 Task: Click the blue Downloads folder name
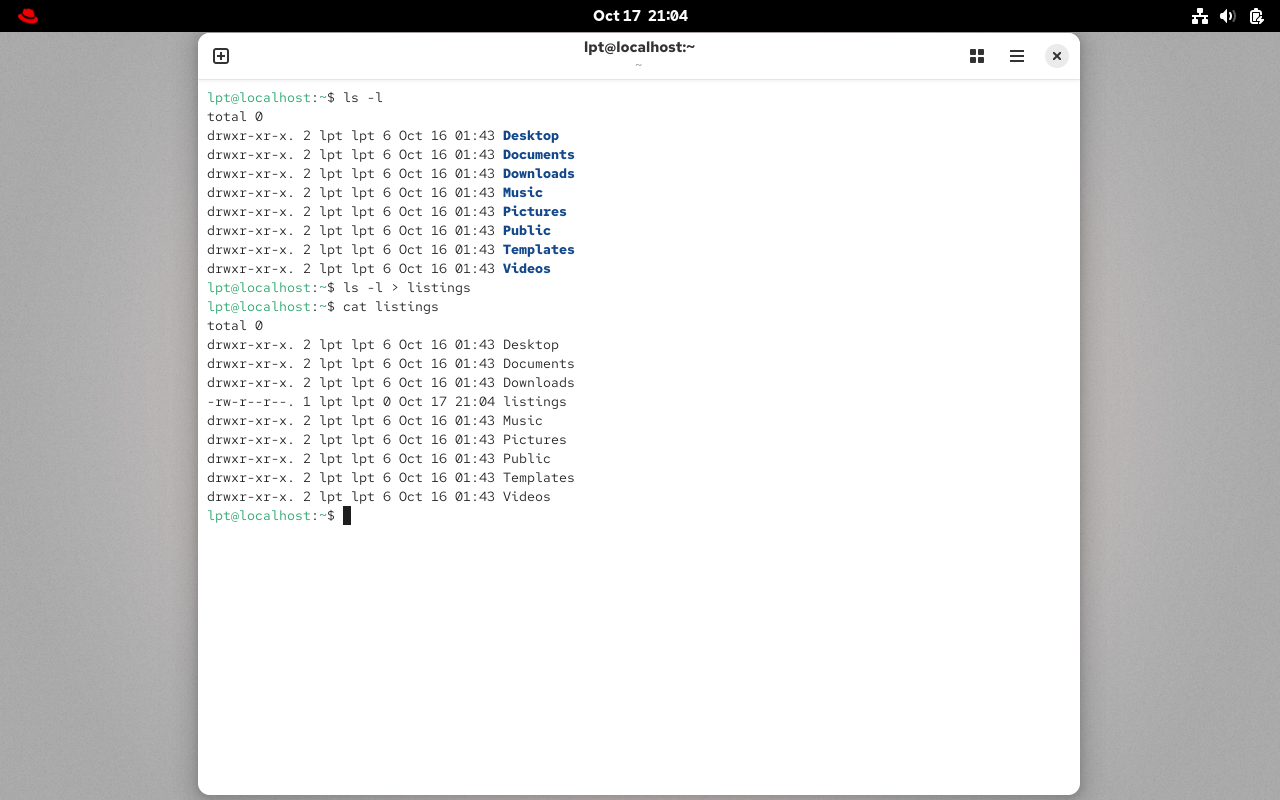(538, 173)
